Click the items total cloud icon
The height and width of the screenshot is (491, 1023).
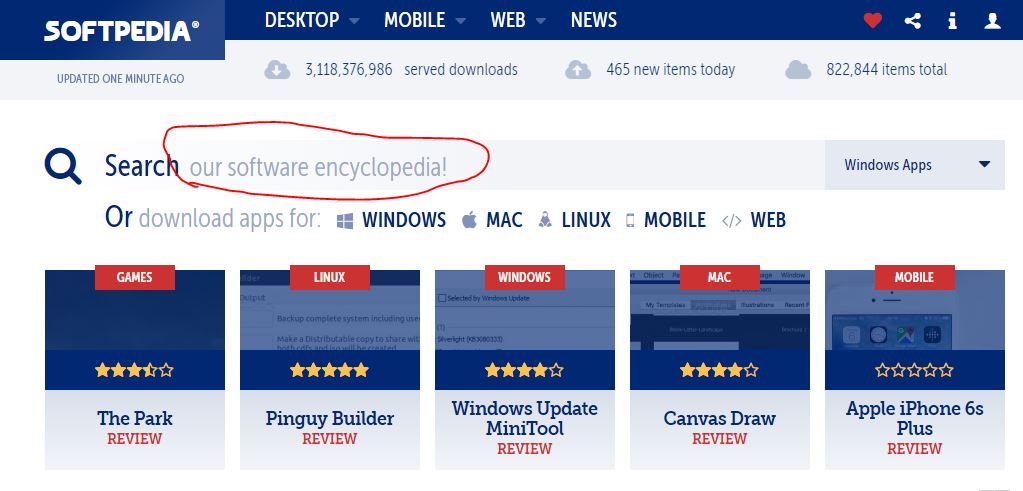click(798, 70)
